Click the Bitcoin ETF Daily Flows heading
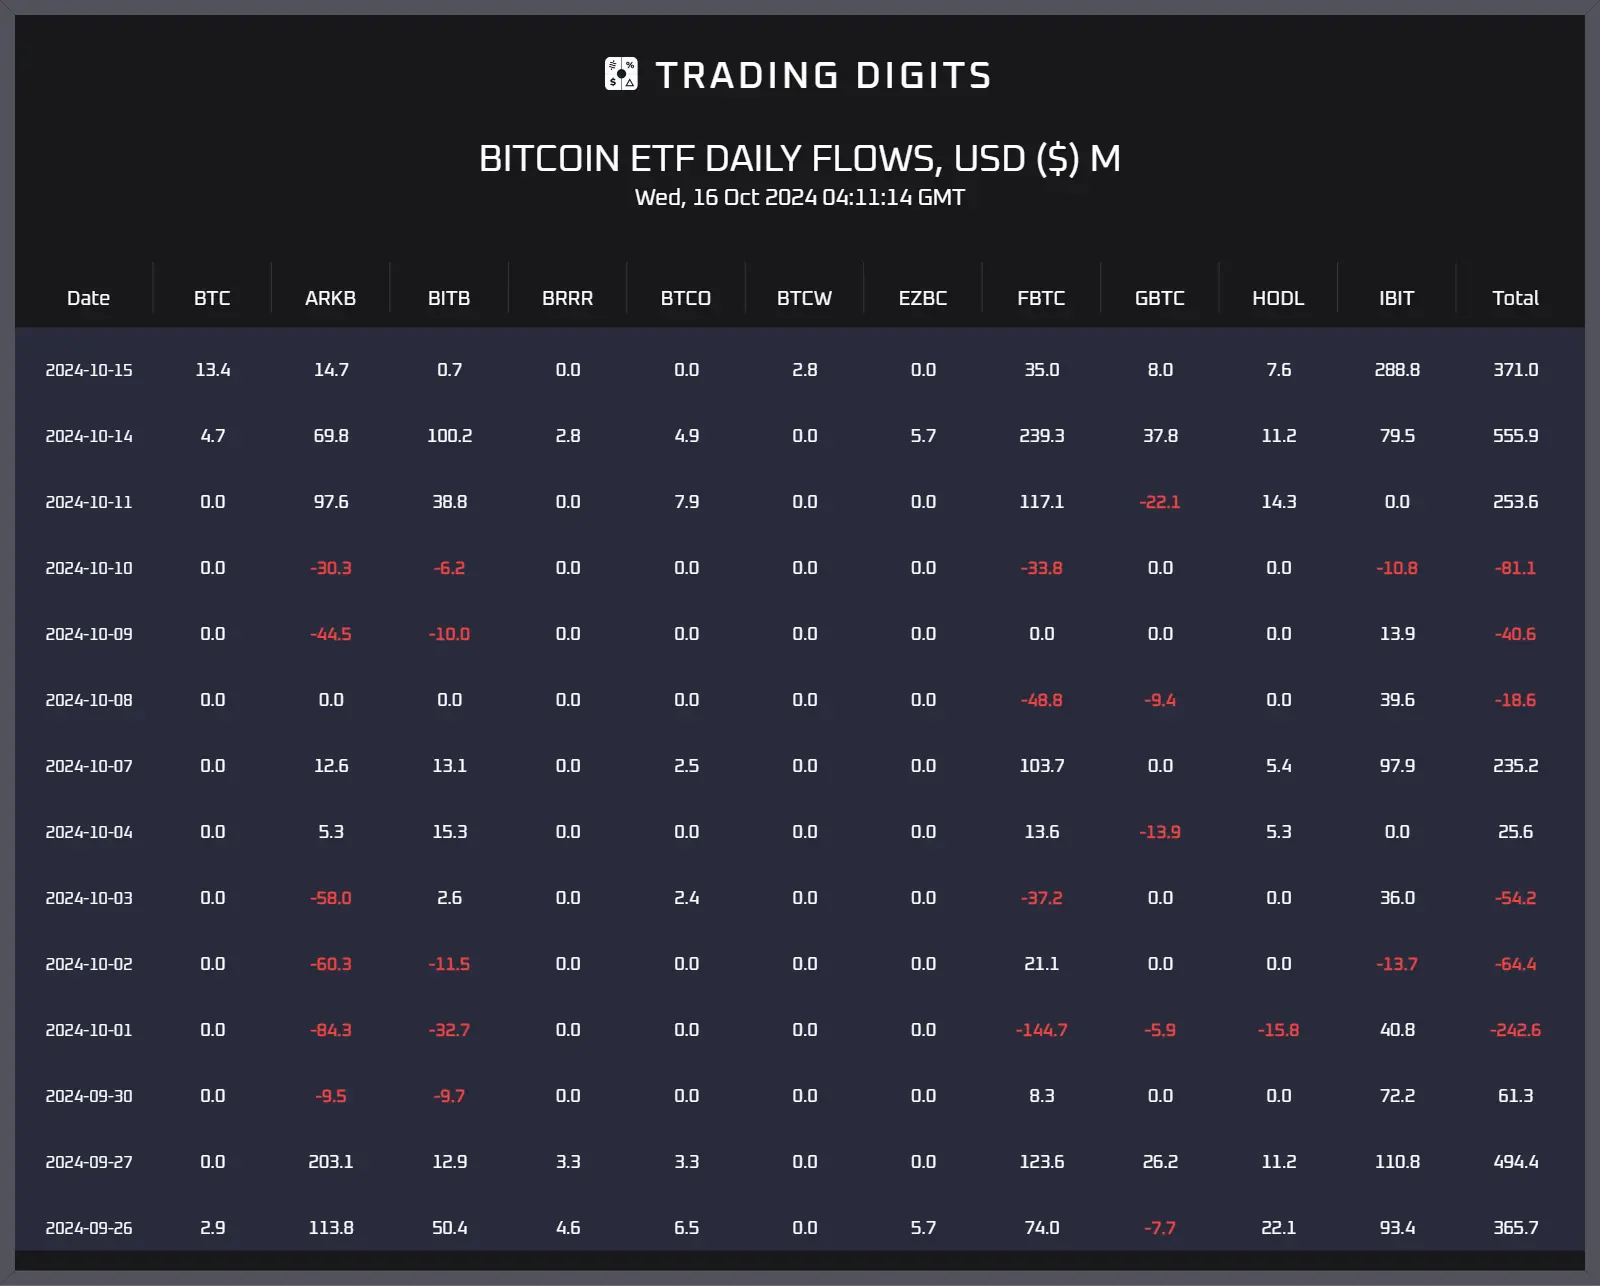1600x1286 pixels. click(x=800, y=158)
